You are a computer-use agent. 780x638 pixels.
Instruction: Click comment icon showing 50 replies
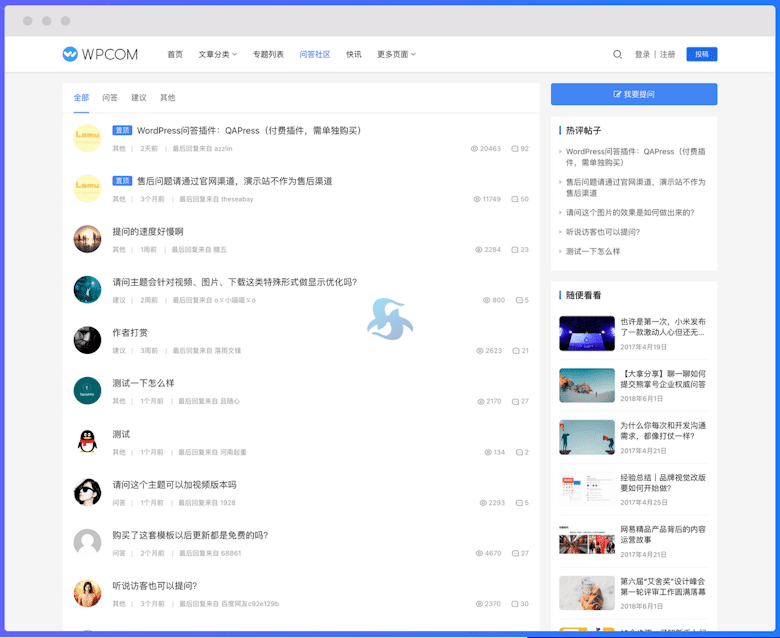515,199
